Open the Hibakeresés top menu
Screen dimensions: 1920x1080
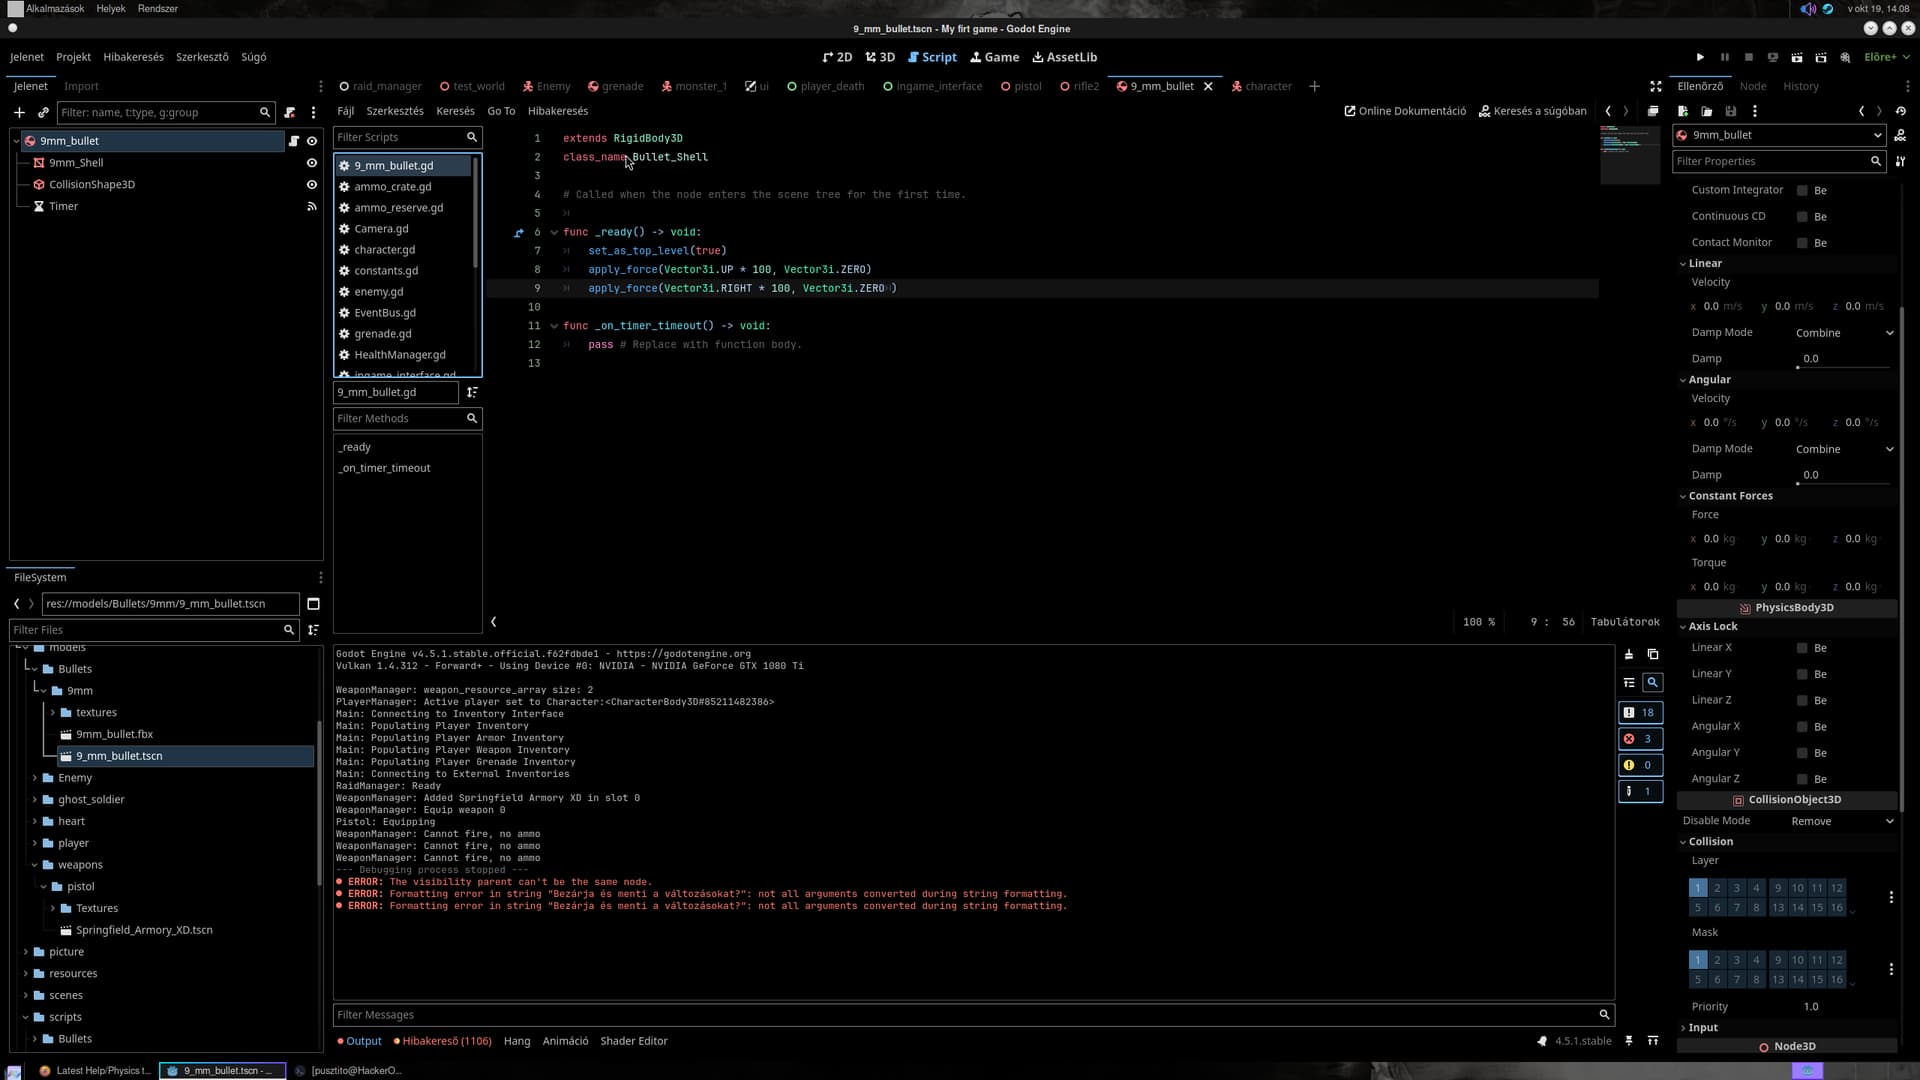coord(133,57)
